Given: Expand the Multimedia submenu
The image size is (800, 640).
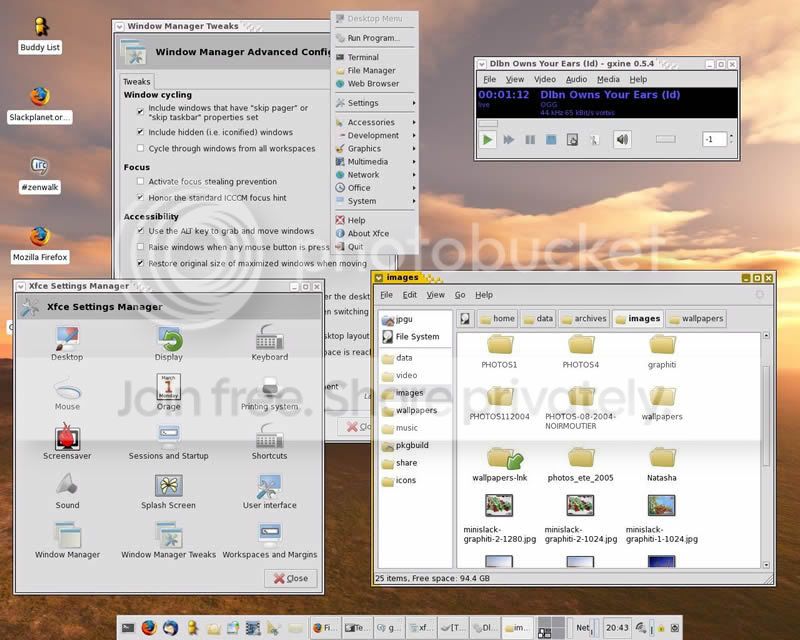Looking at the screenshot, I should [375, 161].
